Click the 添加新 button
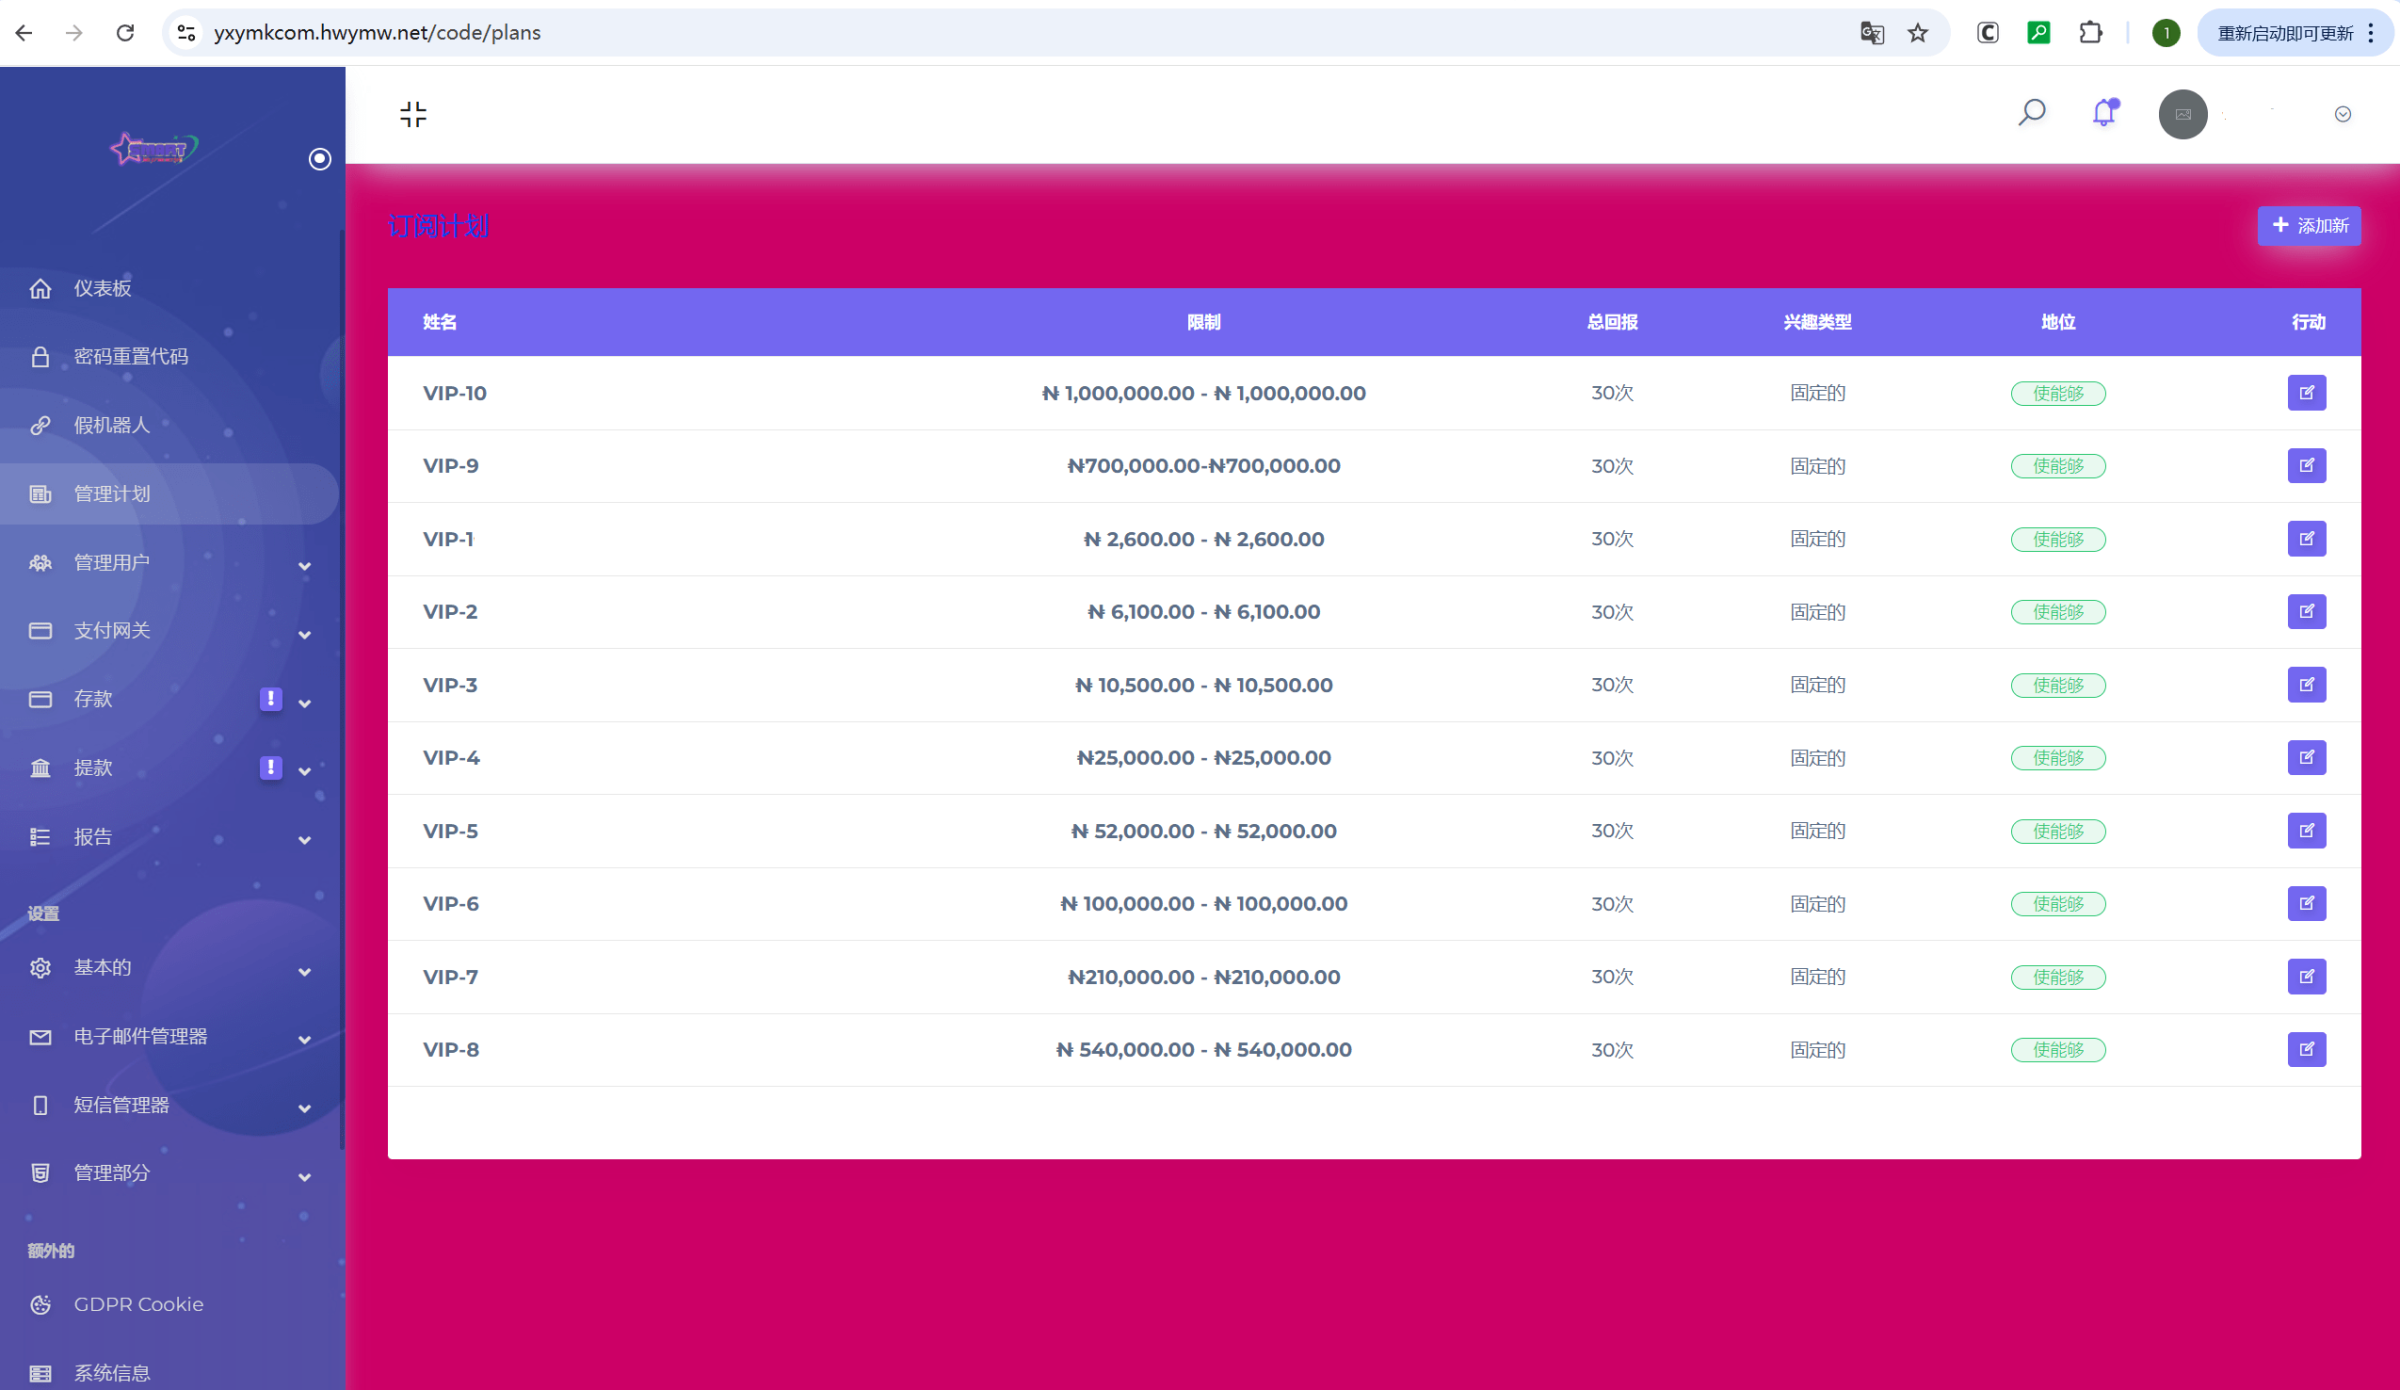This screenshot has height=1390, width=2400. [2309, 226]
